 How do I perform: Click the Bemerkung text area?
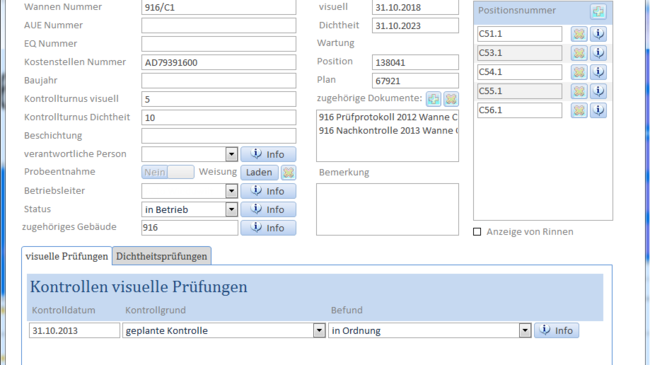(387, 209)
